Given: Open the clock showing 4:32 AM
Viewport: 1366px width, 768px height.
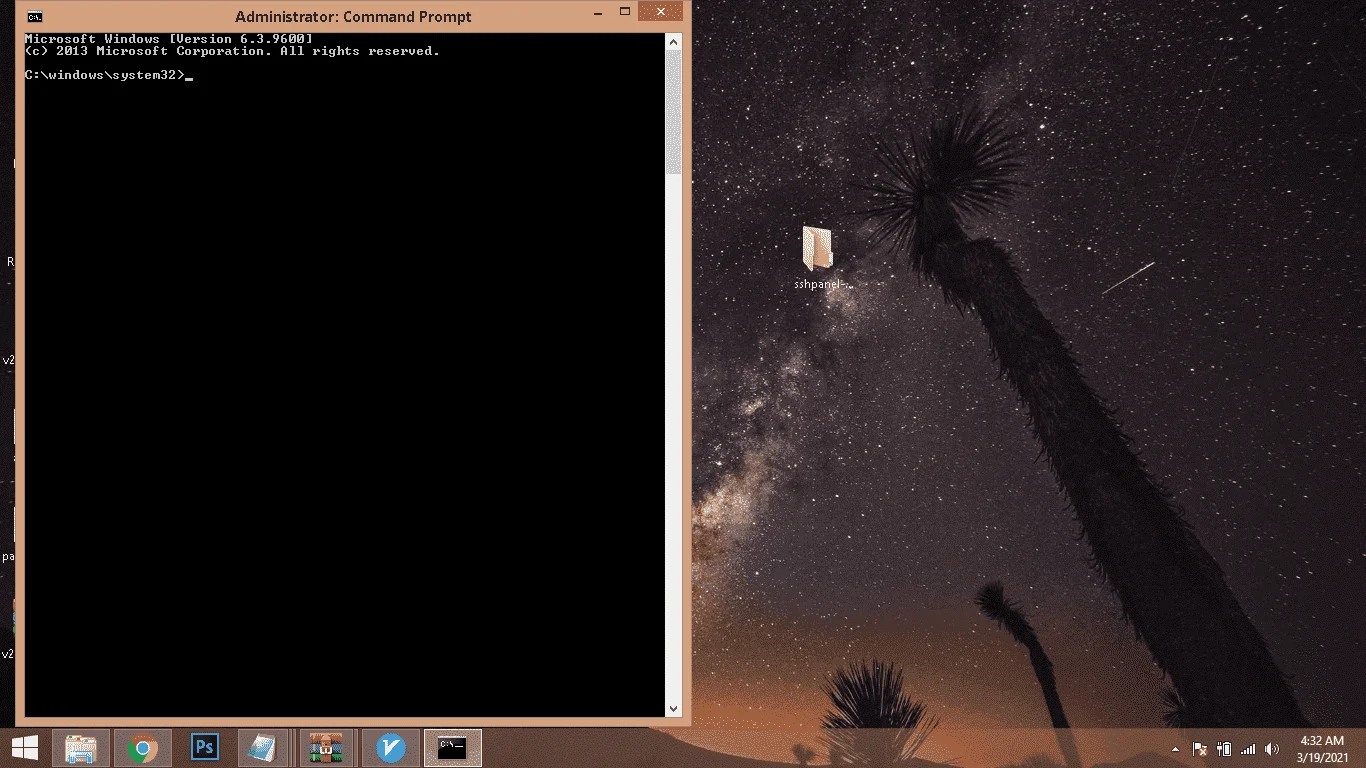Looking at the screenshot, I should [1322, 748].
